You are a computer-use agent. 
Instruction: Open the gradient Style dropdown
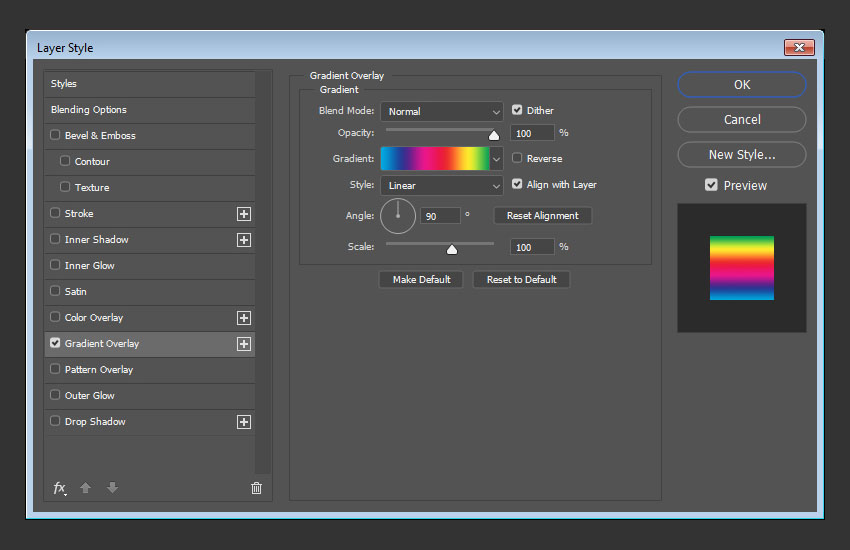(442, 185)
